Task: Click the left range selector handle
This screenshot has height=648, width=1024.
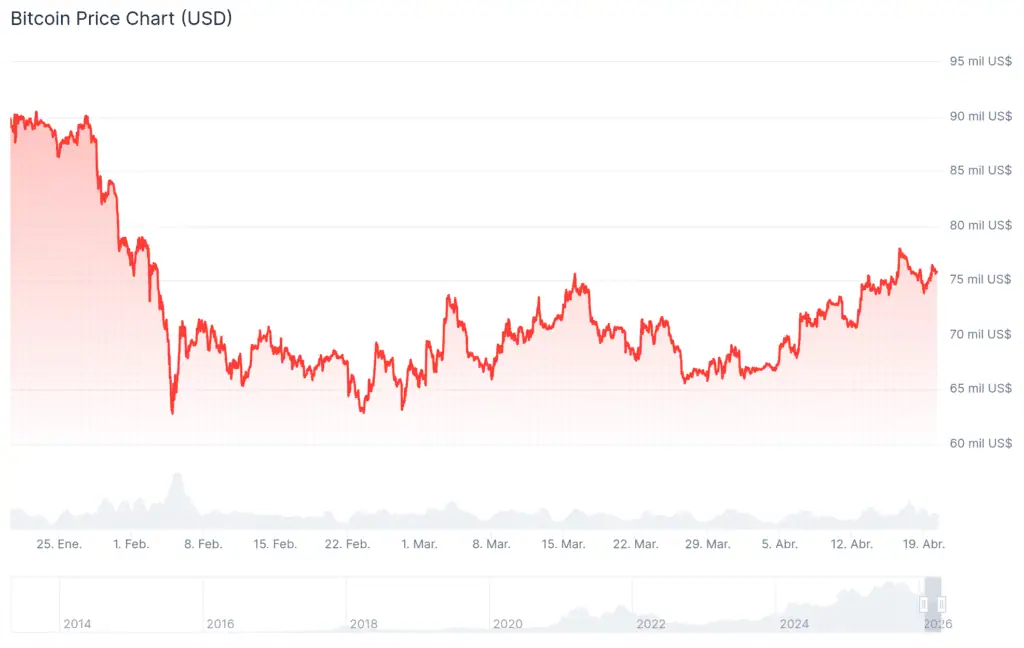Action: [924, 604]
